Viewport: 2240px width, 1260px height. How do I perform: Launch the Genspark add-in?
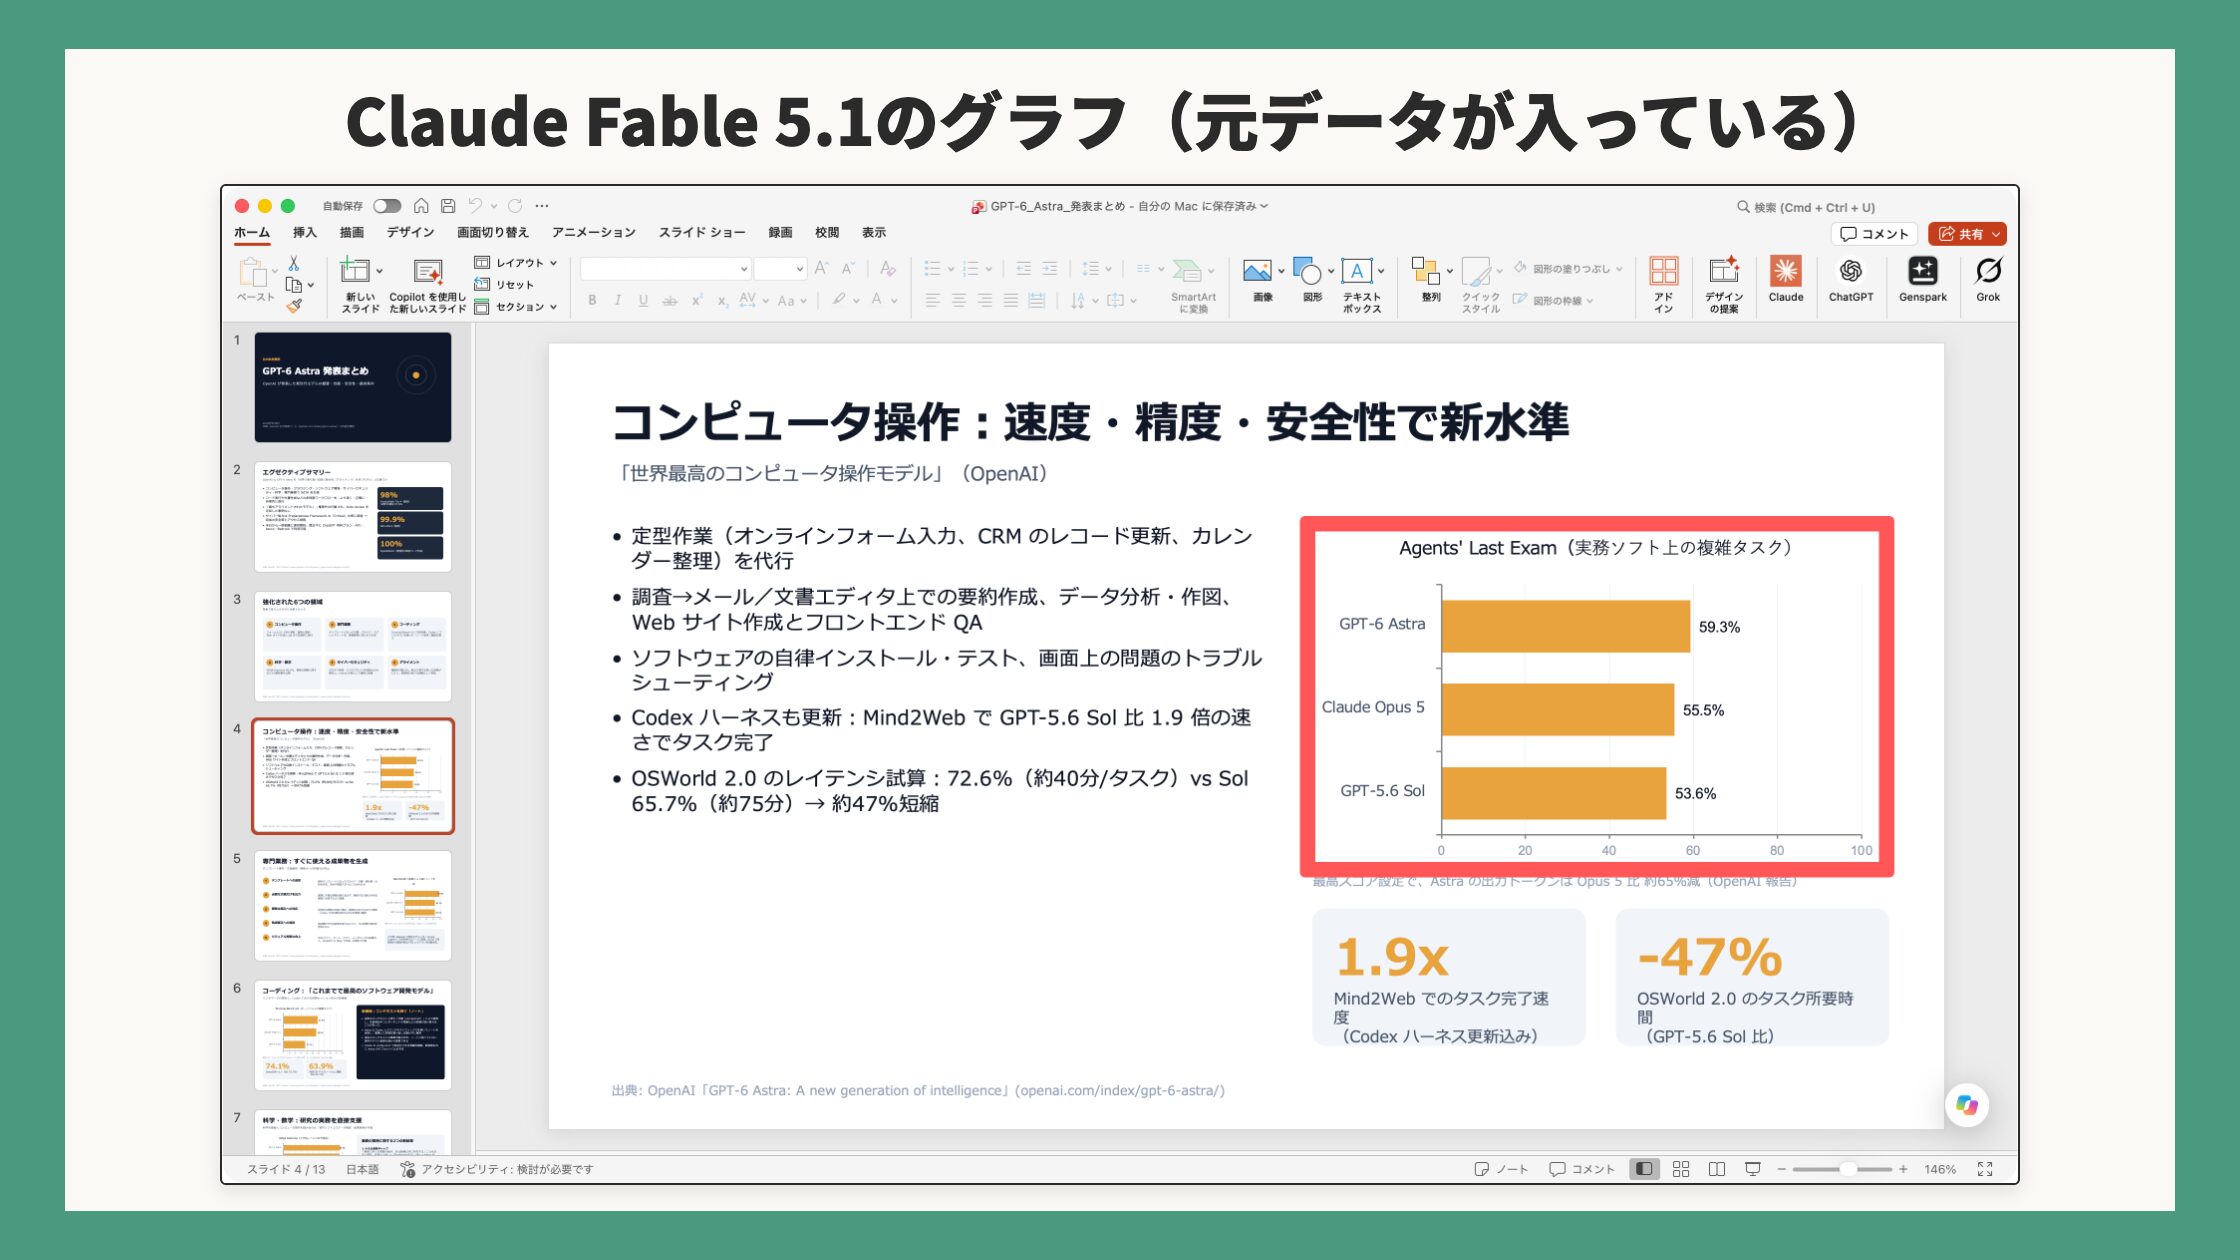click(x=1922, y=279)
